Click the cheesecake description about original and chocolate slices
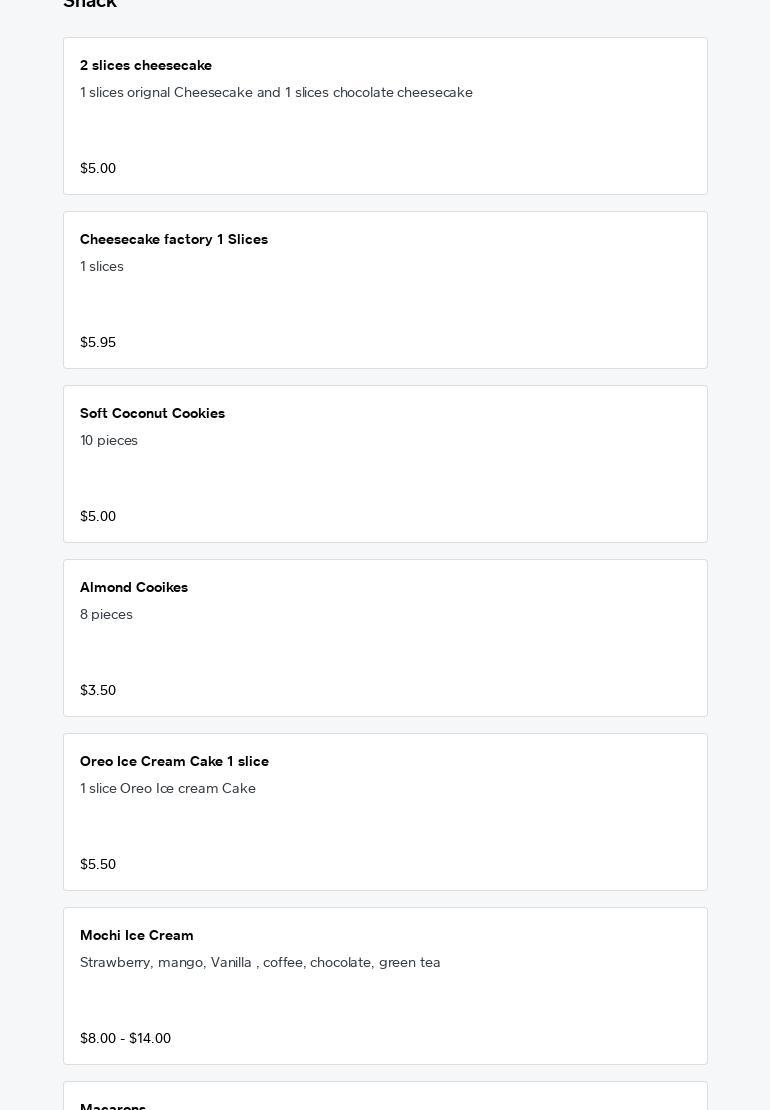 pos(276,93)
